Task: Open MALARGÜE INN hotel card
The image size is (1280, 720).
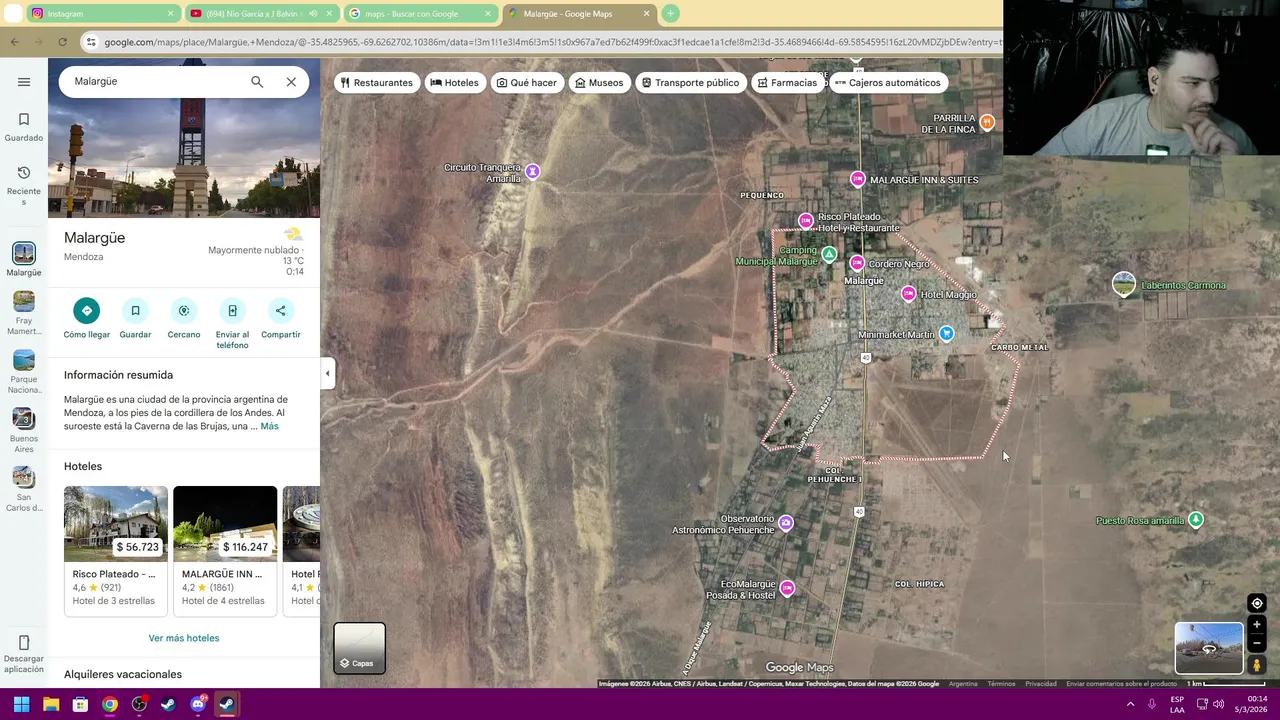Action: [225, 551]
